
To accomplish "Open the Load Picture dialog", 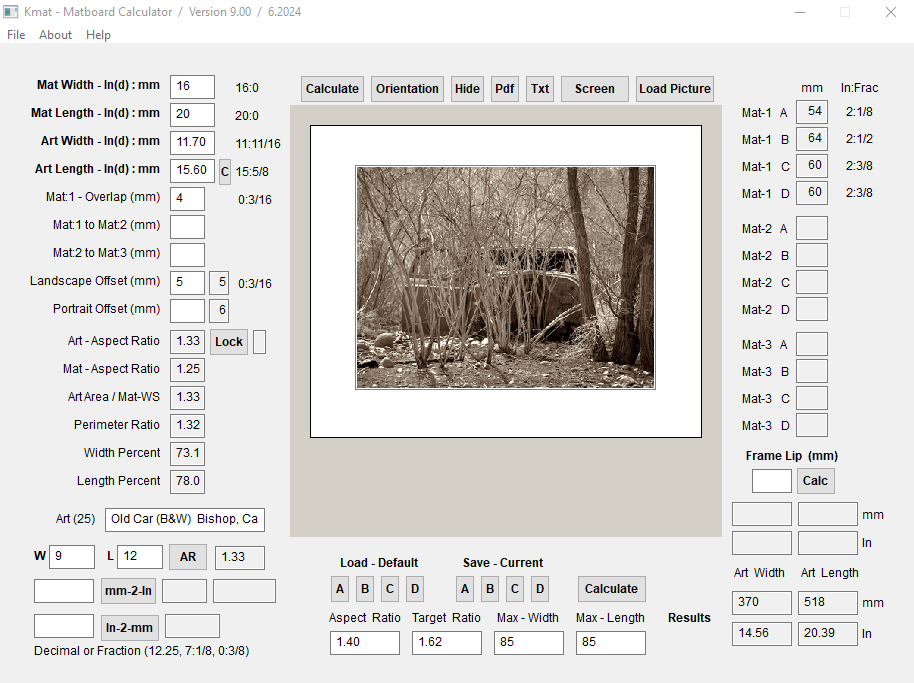I will pos(675,89).
